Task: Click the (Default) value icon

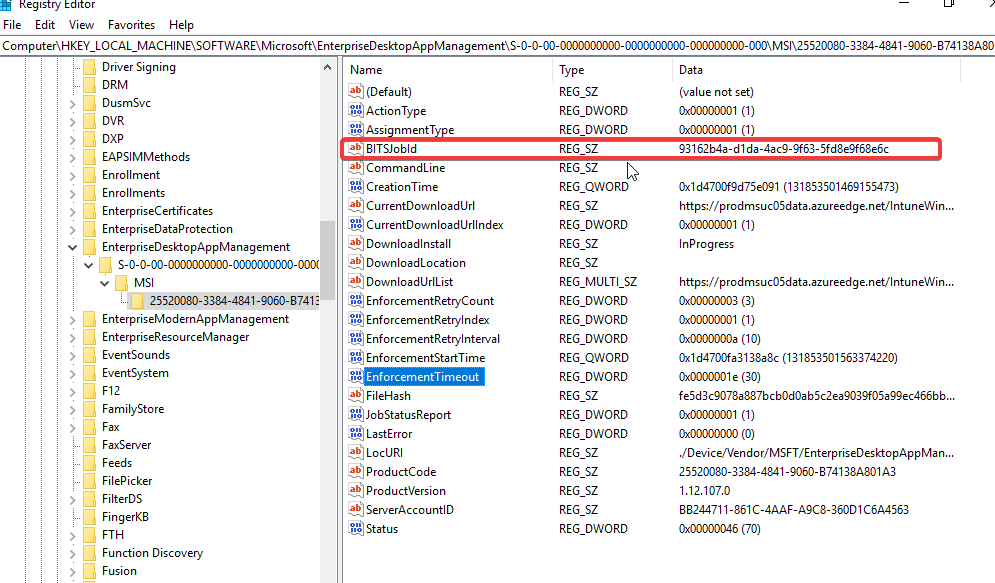Action: (x=355, y=91)
